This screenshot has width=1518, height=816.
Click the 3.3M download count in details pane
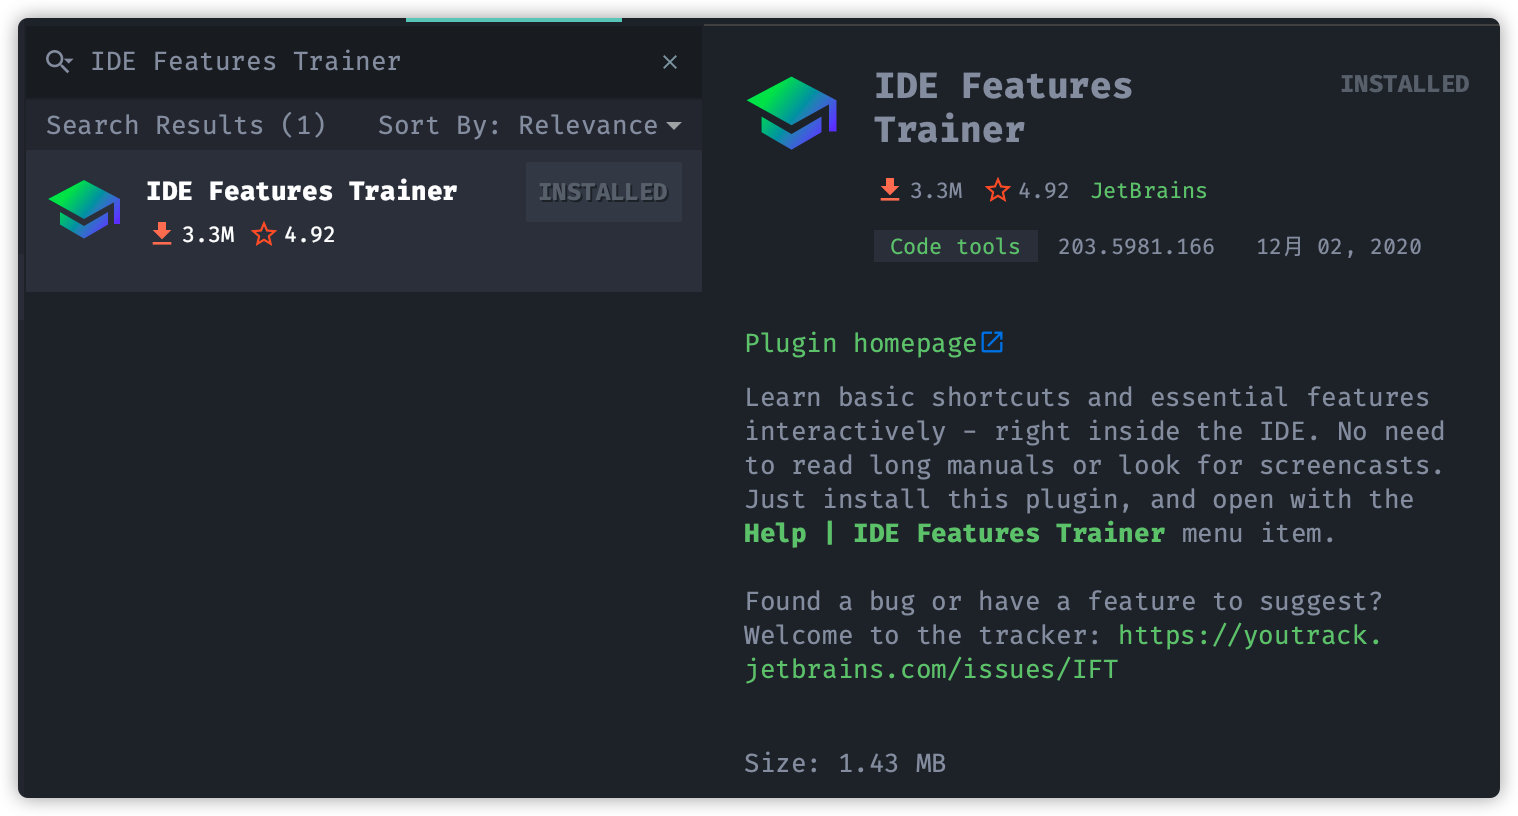click(x=936, y=190)
